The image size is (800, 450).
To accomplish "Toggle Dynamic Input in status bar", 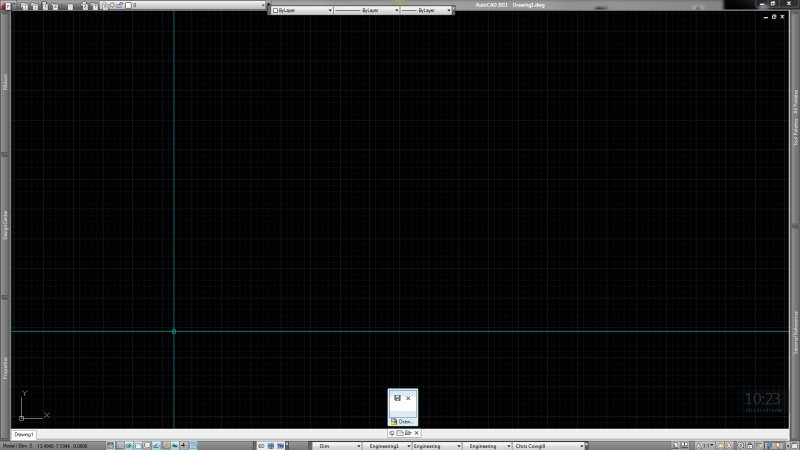I will pyautogui.click(x=175, y=446).
